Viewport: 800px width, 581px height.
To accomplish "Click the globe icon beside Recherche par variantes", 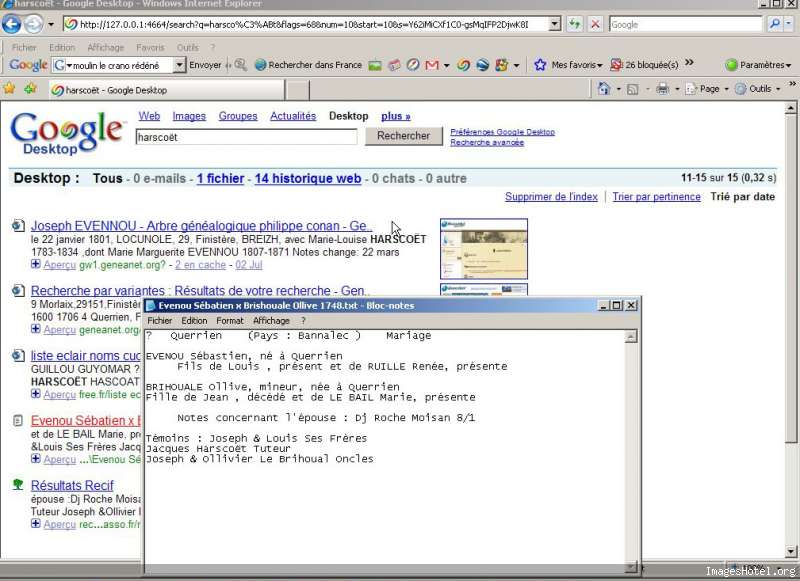I will [x=18, y=291].
